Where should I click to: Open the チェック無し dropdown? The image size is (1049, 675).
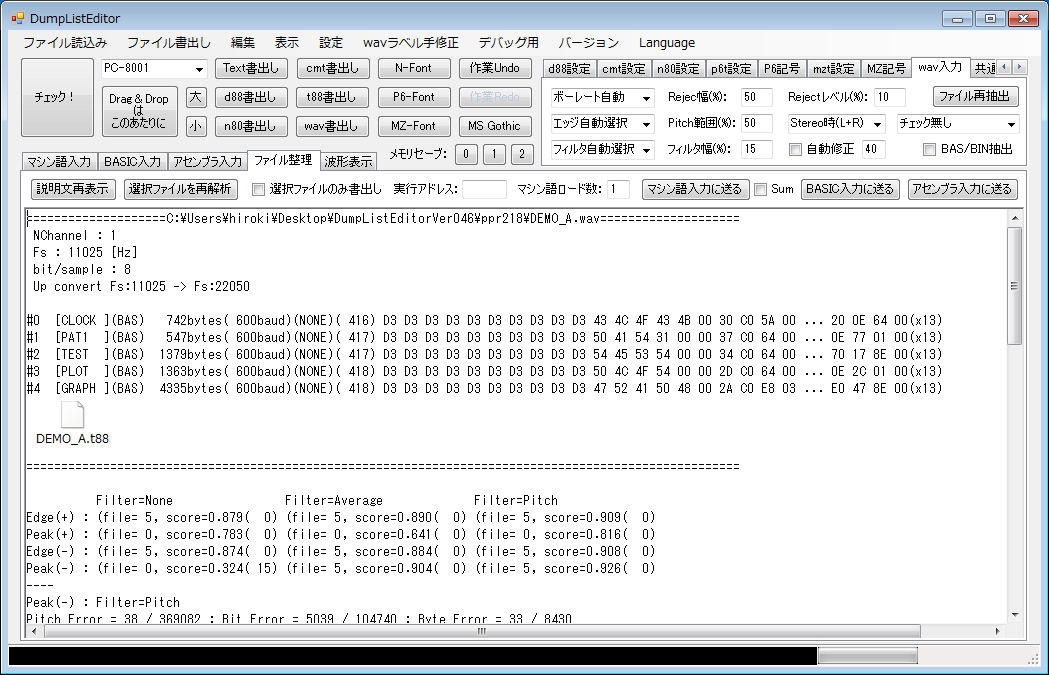958,124
